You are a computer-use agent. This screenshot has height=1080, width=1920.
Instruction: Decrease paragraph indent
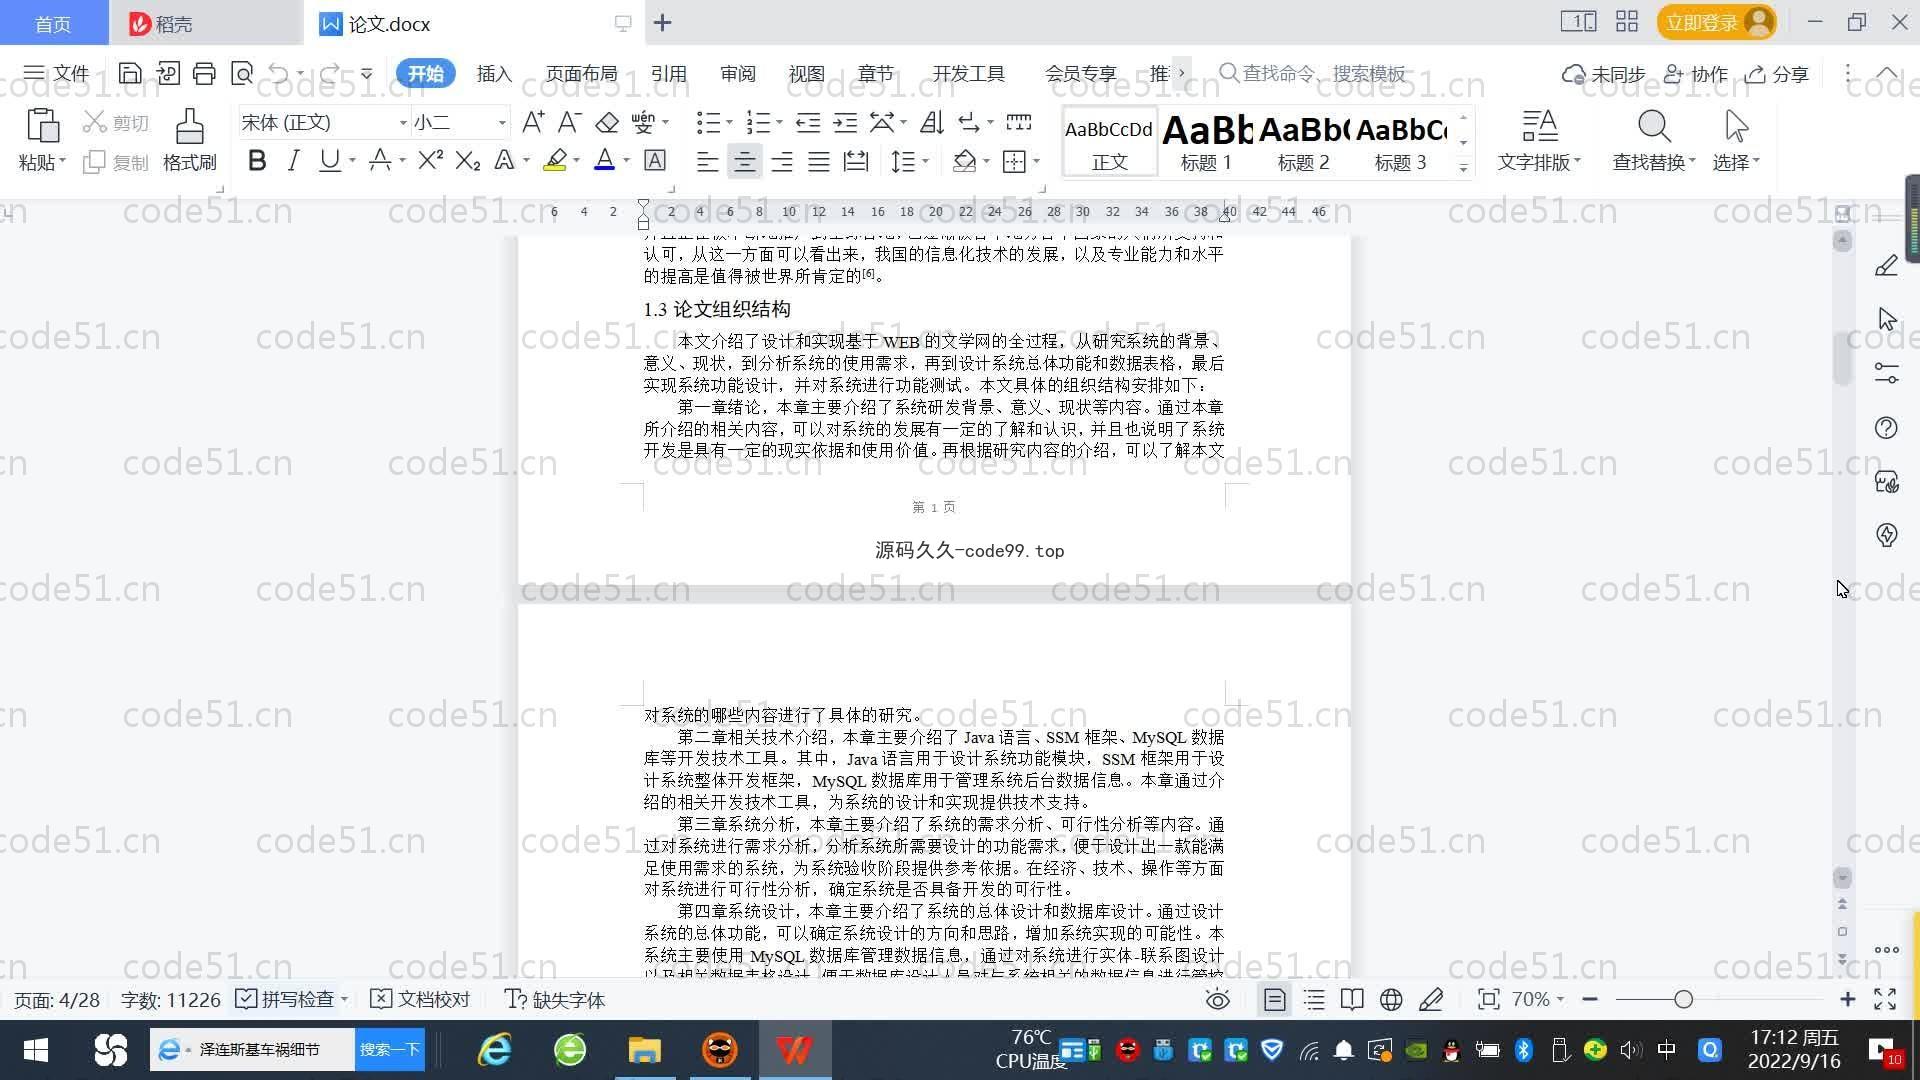click(x=808, y=122)
